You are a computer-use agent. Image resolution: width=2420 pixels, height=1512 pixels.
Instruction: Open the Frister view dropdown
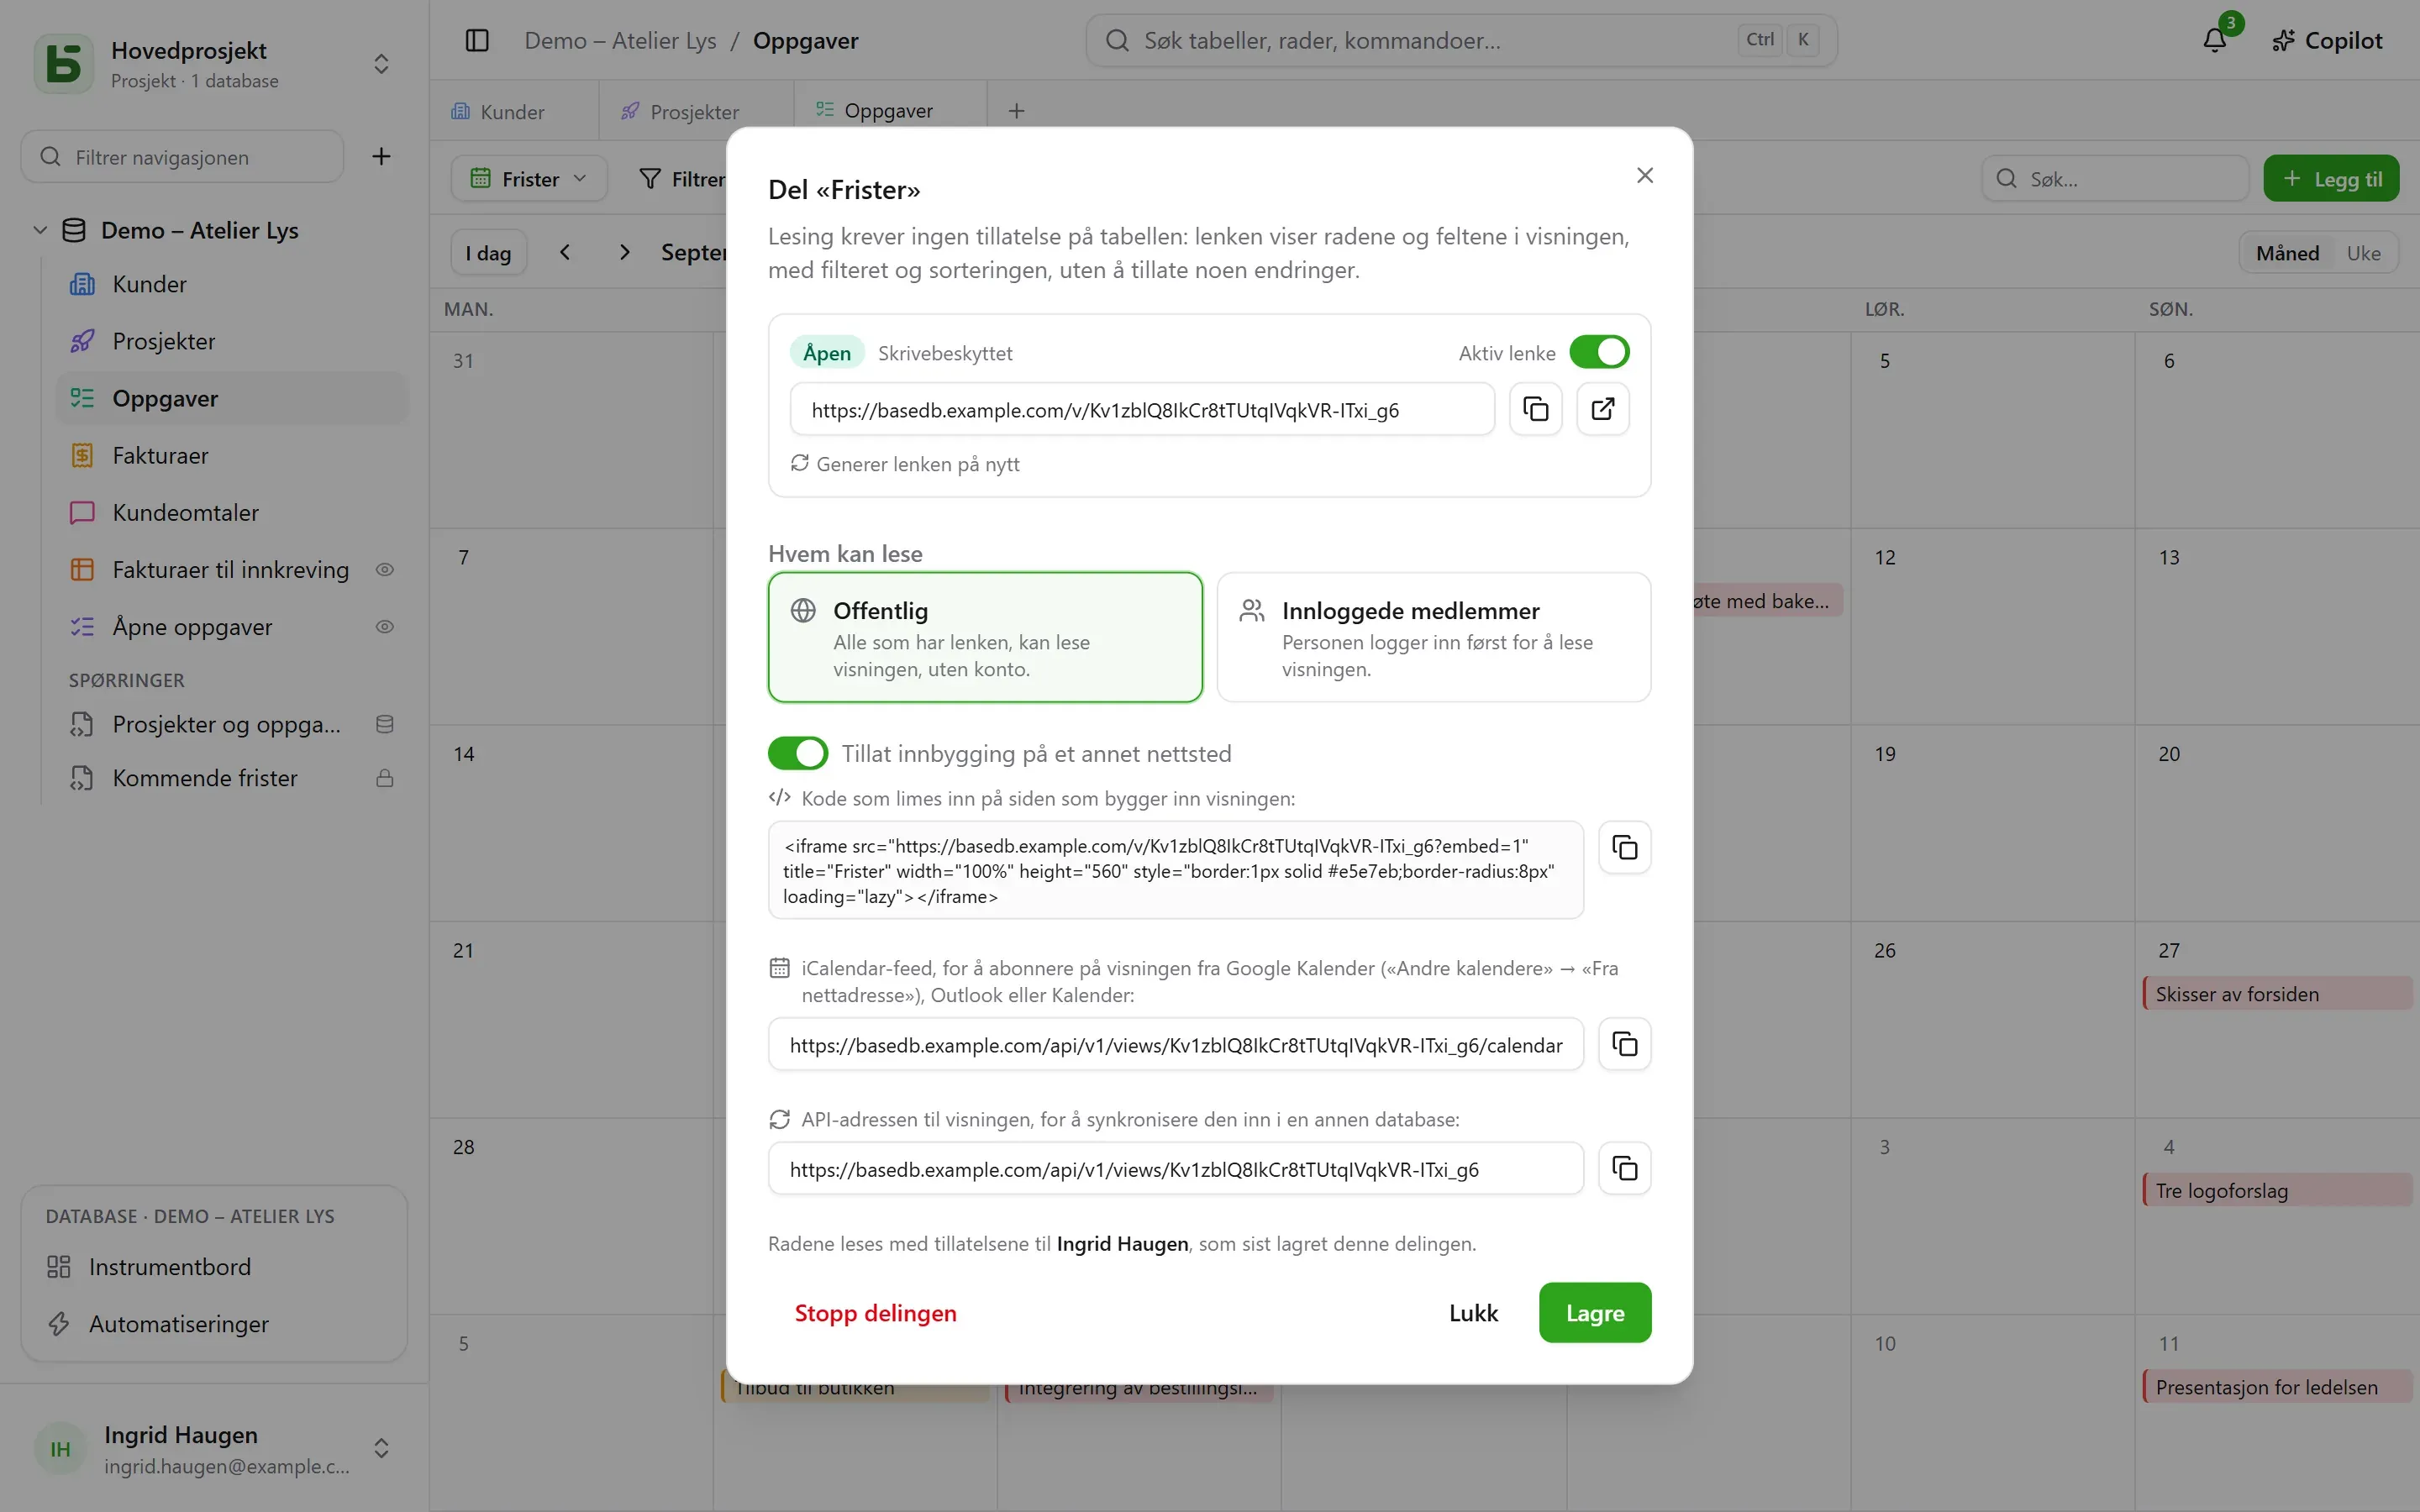[529, 179]
